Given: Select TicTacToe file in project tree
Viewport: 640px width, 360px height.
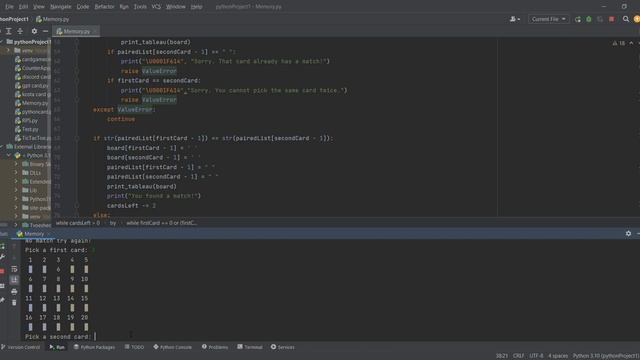Looking at the screenshot, I should point(32,138).
